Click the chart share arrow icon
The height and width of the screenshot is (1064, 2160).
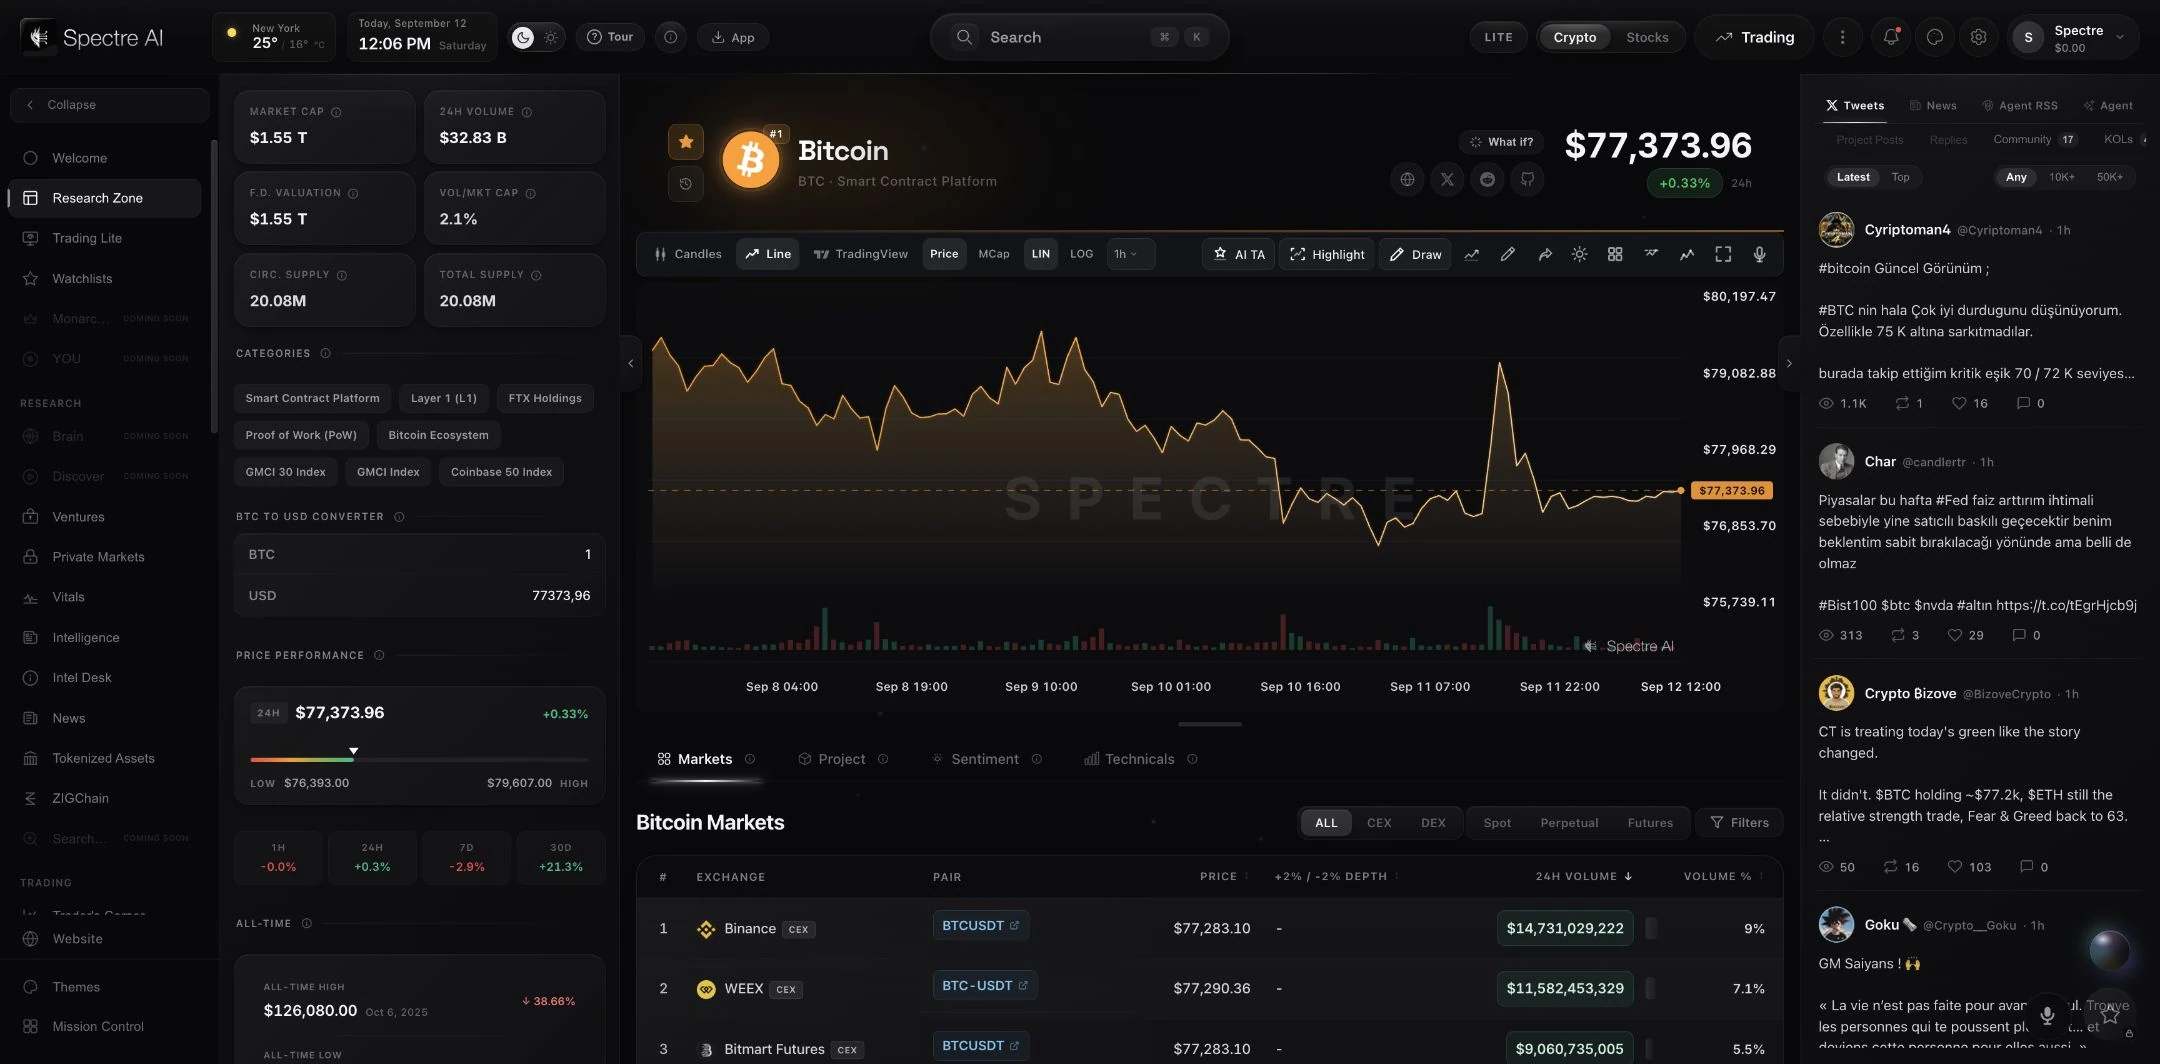click(1544, 254)
